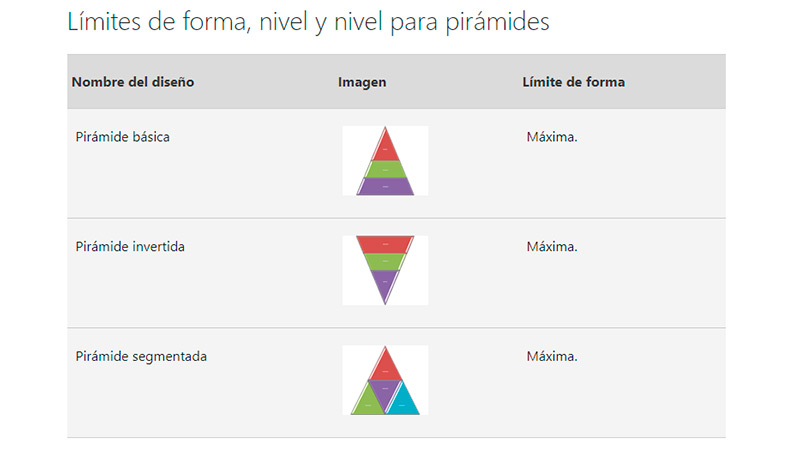Select the "Pirámide básica" row label
Image resolution: width=800 pixels, height=450 pixels.
point(122,137)
